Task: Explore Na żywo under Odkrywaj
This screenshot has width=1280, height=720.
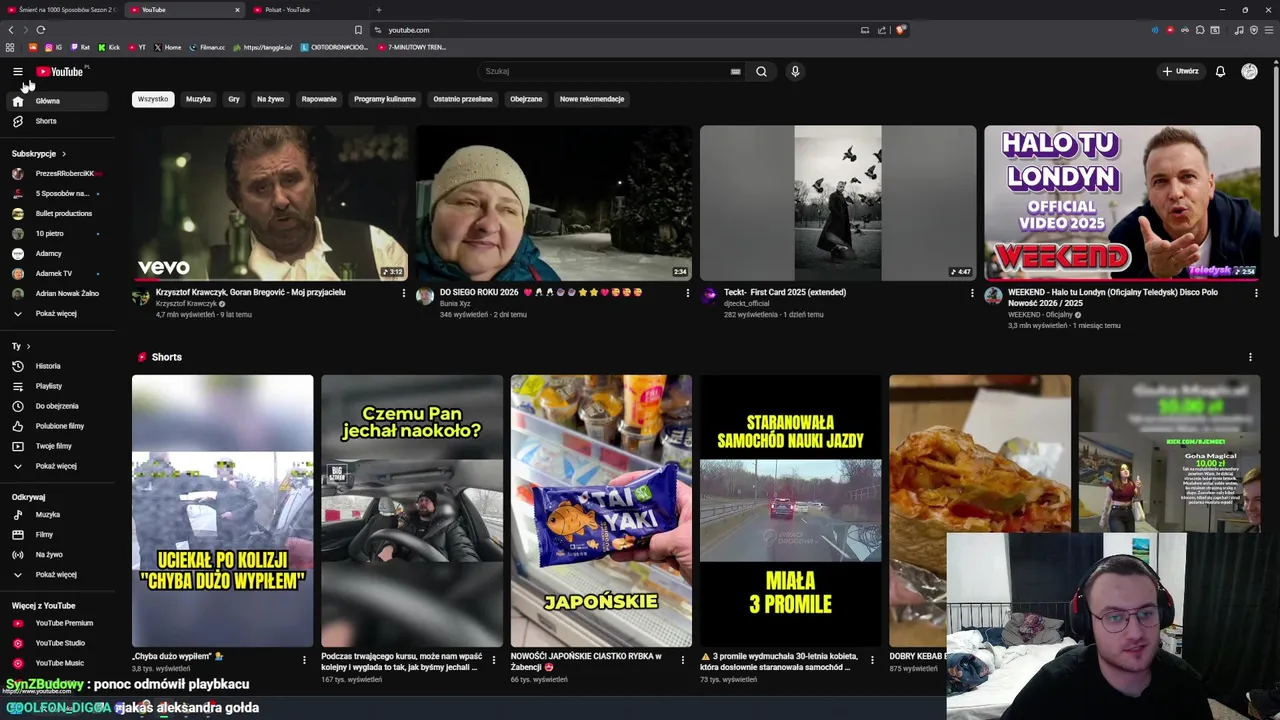Action: [55, 554]
